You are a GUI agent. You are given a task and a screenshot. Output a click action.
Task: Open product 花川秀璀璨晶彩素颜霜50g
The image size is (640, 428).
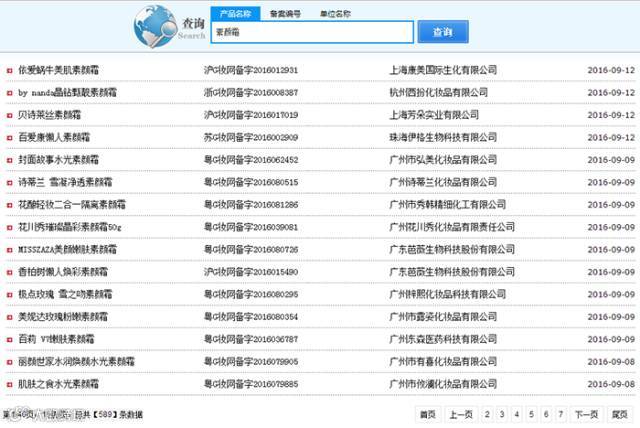pos(70,227)
